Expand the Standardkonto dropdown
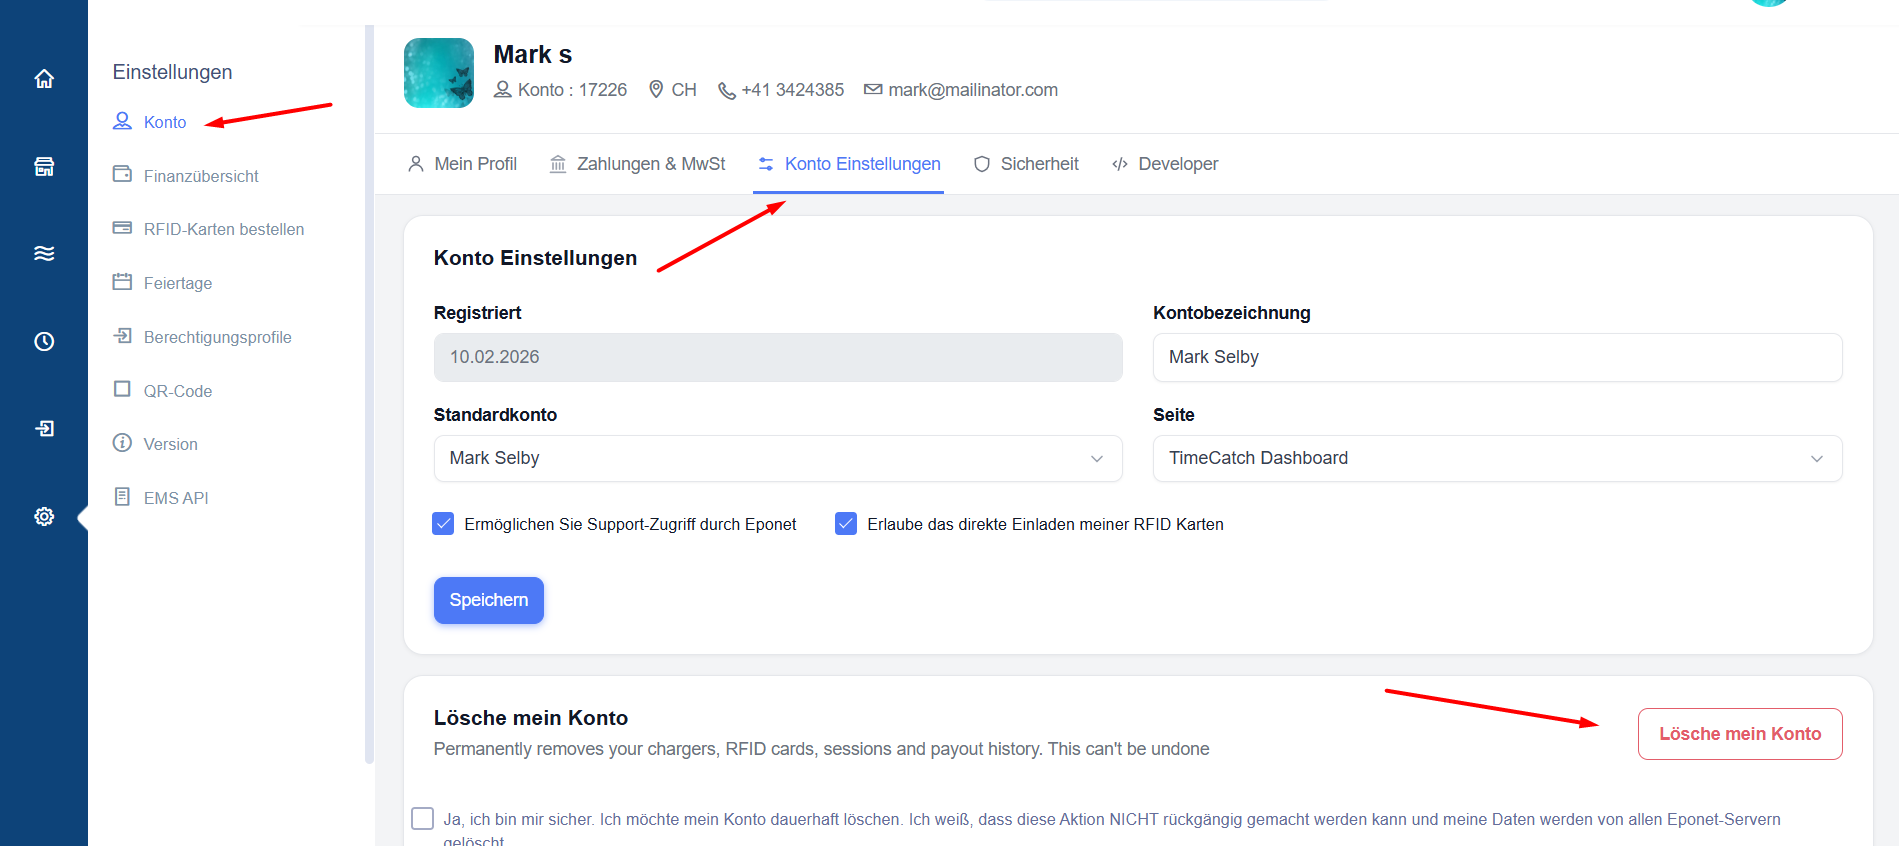The image size is (1899, 846). (x=778, y=458)
